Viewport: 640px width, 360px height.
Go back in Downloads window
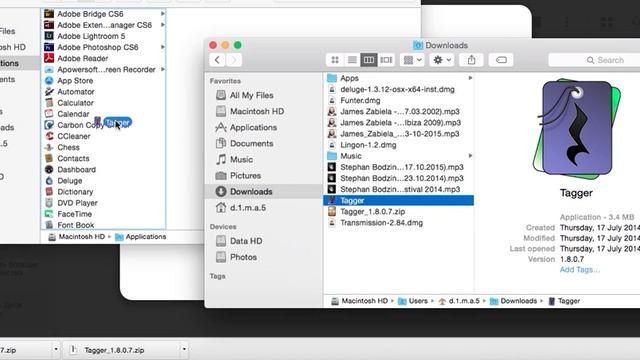click(x=218, y=60)
